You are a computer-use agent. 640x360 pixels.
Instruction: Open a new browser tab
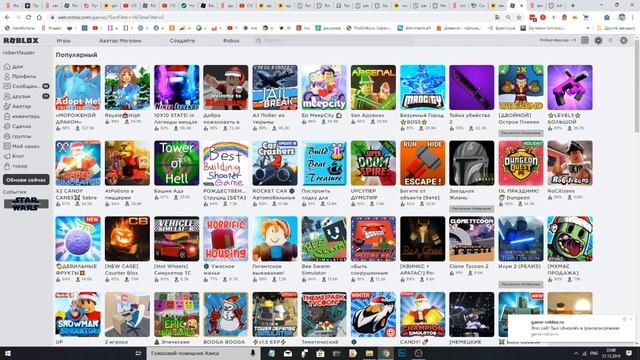pyautogui.click(x=573, y=6)
